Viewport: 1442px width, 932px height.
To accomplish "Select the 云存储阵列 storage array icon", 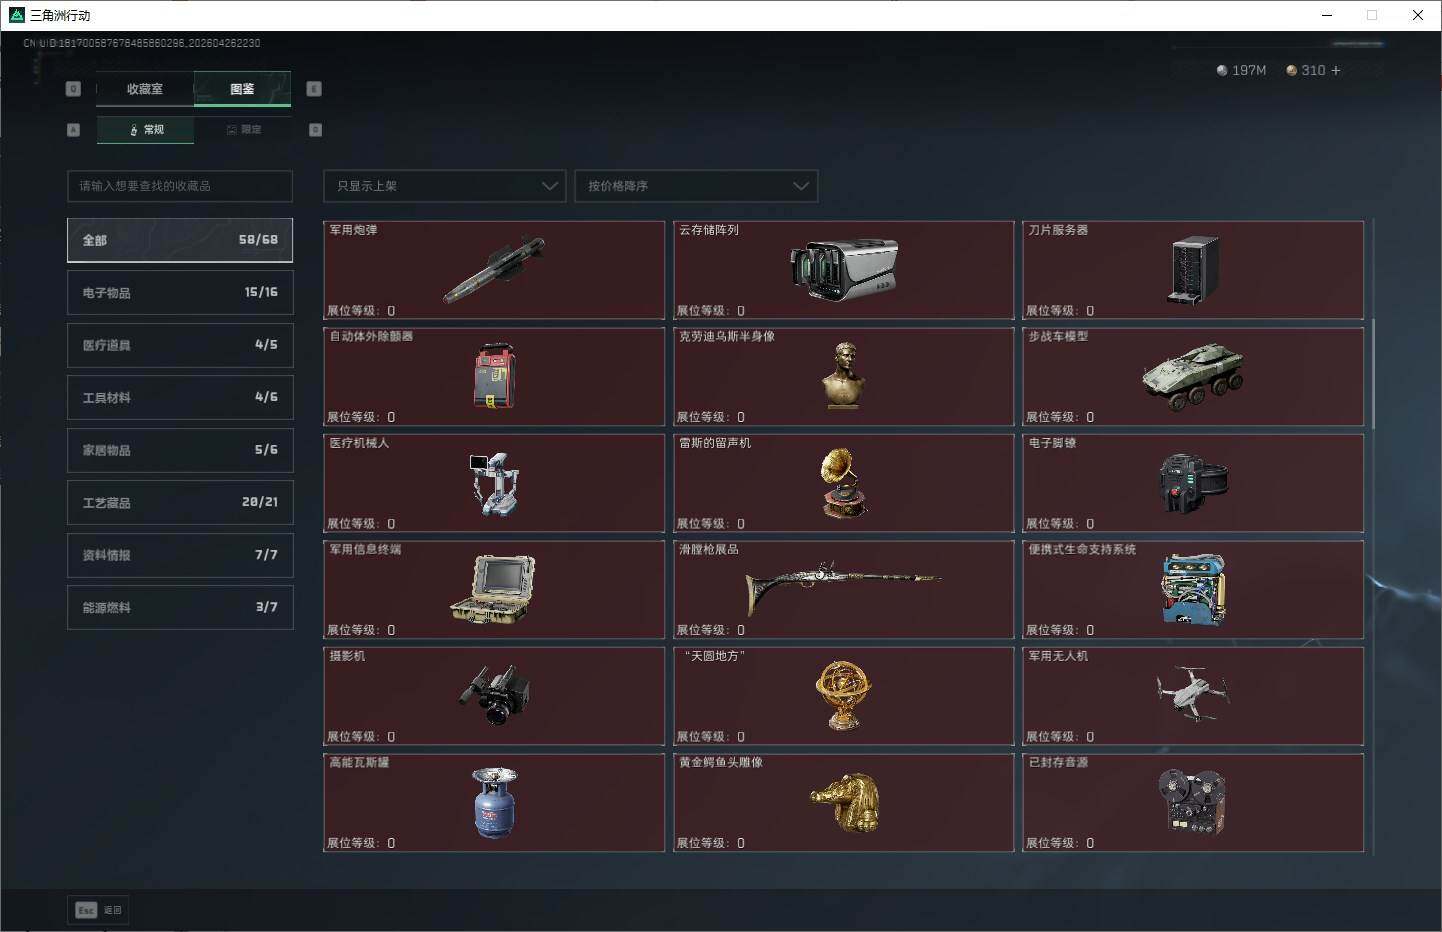I will 843,270.
